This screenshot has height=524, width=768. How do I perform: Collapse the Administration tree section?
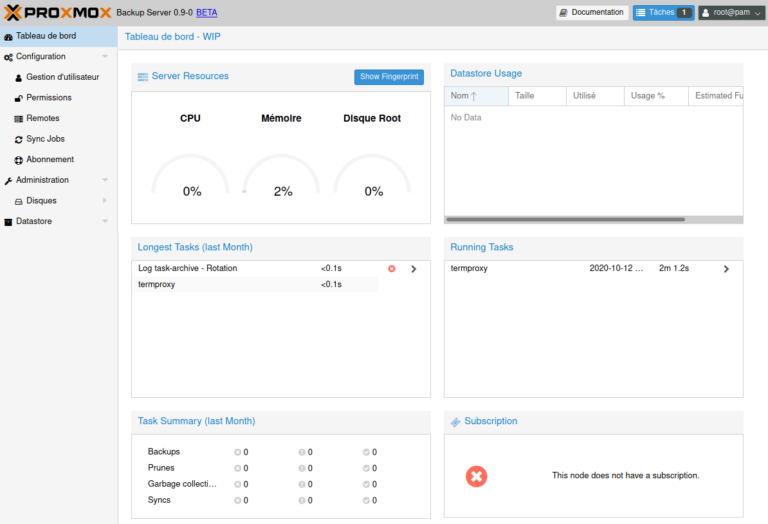[105, 180]
